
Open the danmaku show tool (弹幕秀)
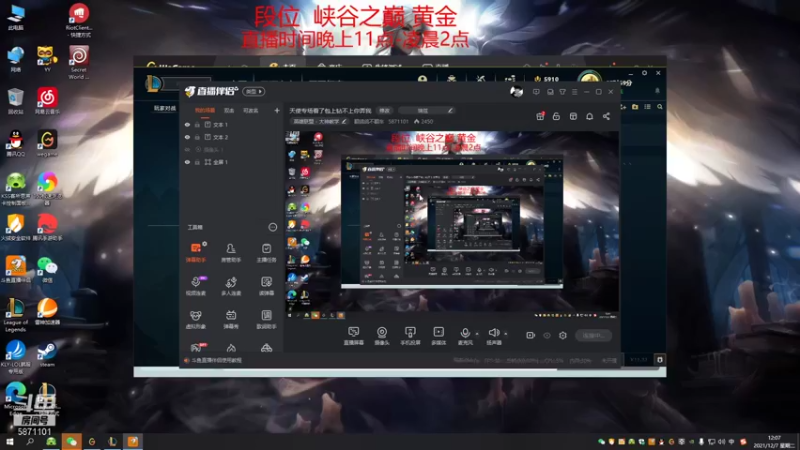tap(231, 319)
